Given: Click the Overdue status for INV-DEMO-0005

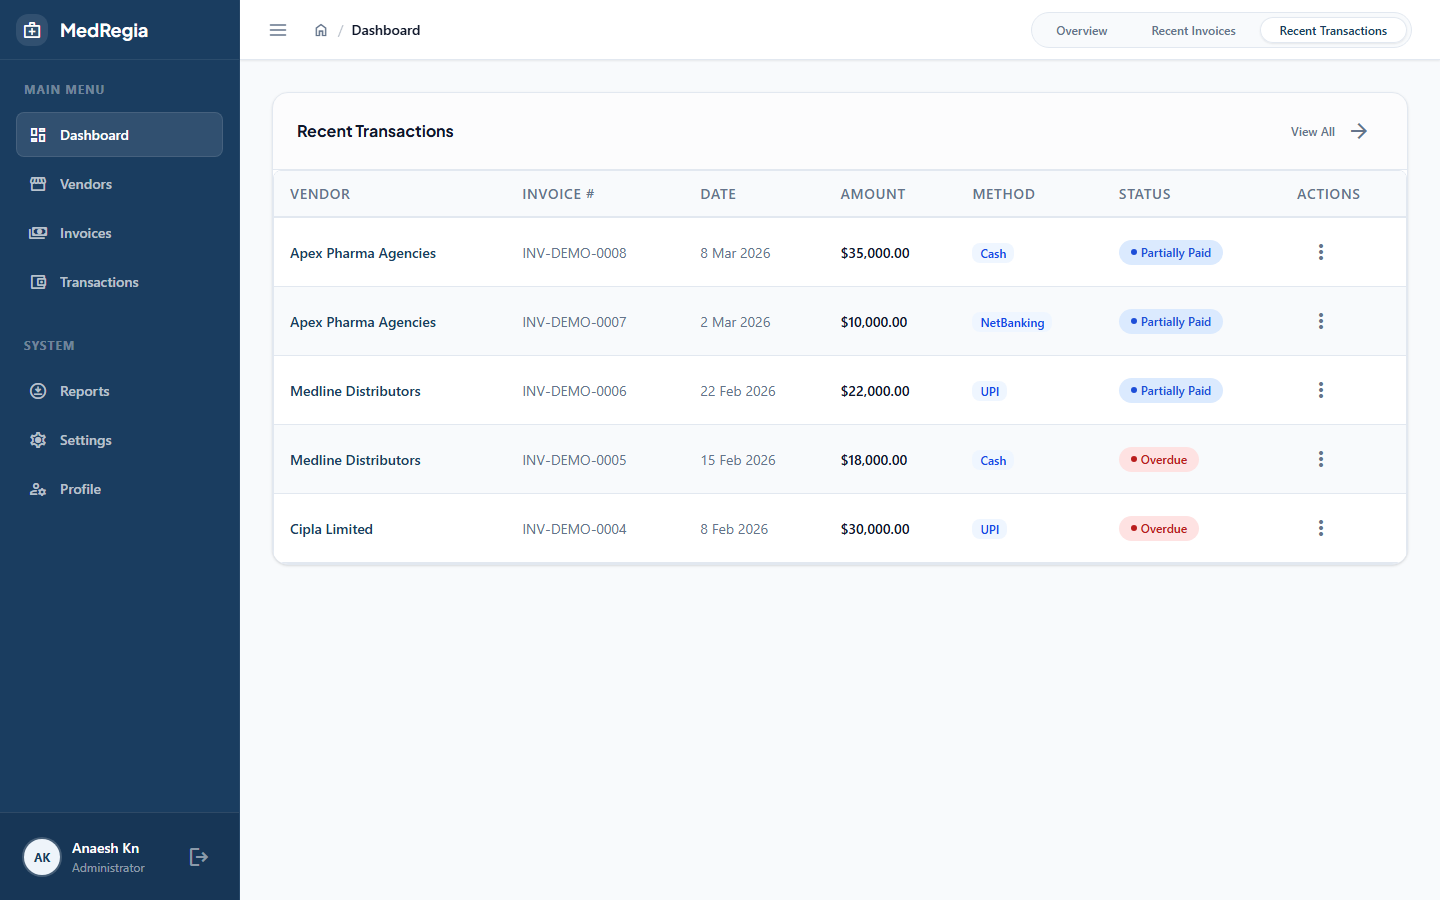Looking at the screenshot, I should (1158, 460).
